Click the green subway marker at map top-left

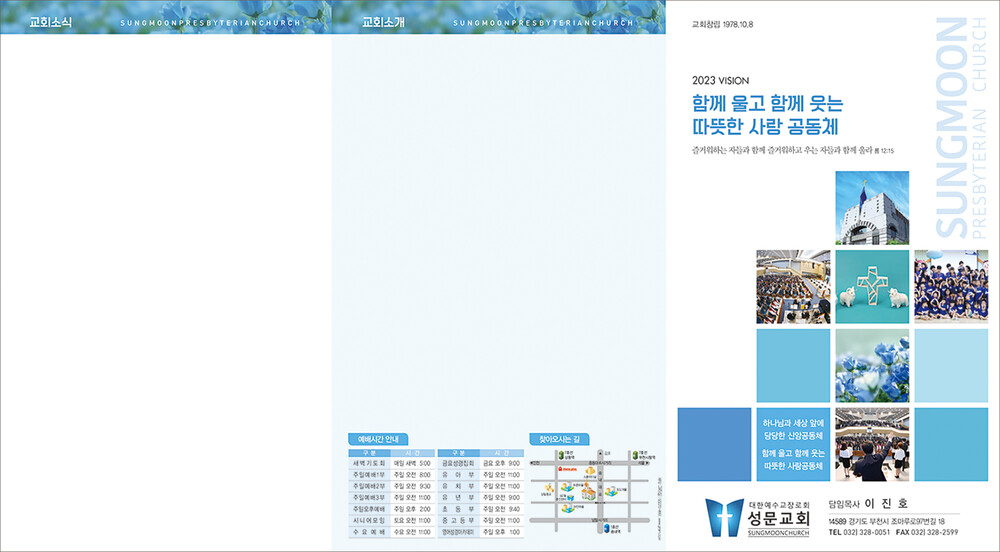561,454
